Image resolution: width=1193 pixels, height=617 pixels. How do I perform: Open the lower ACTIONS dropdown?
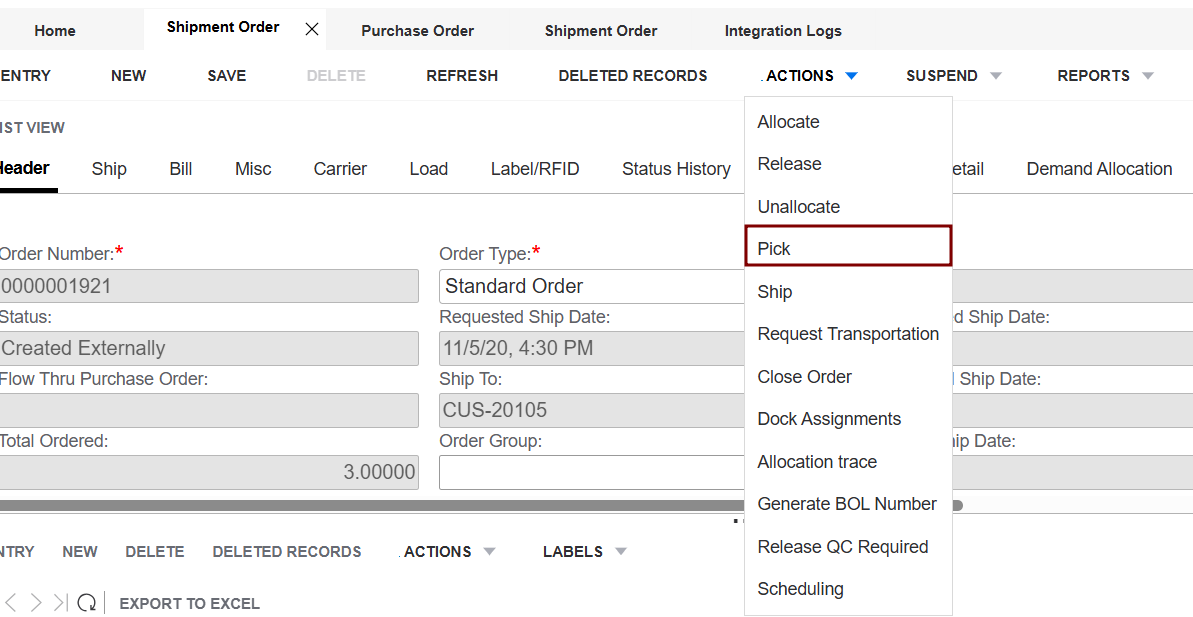(x=489, y=552)
